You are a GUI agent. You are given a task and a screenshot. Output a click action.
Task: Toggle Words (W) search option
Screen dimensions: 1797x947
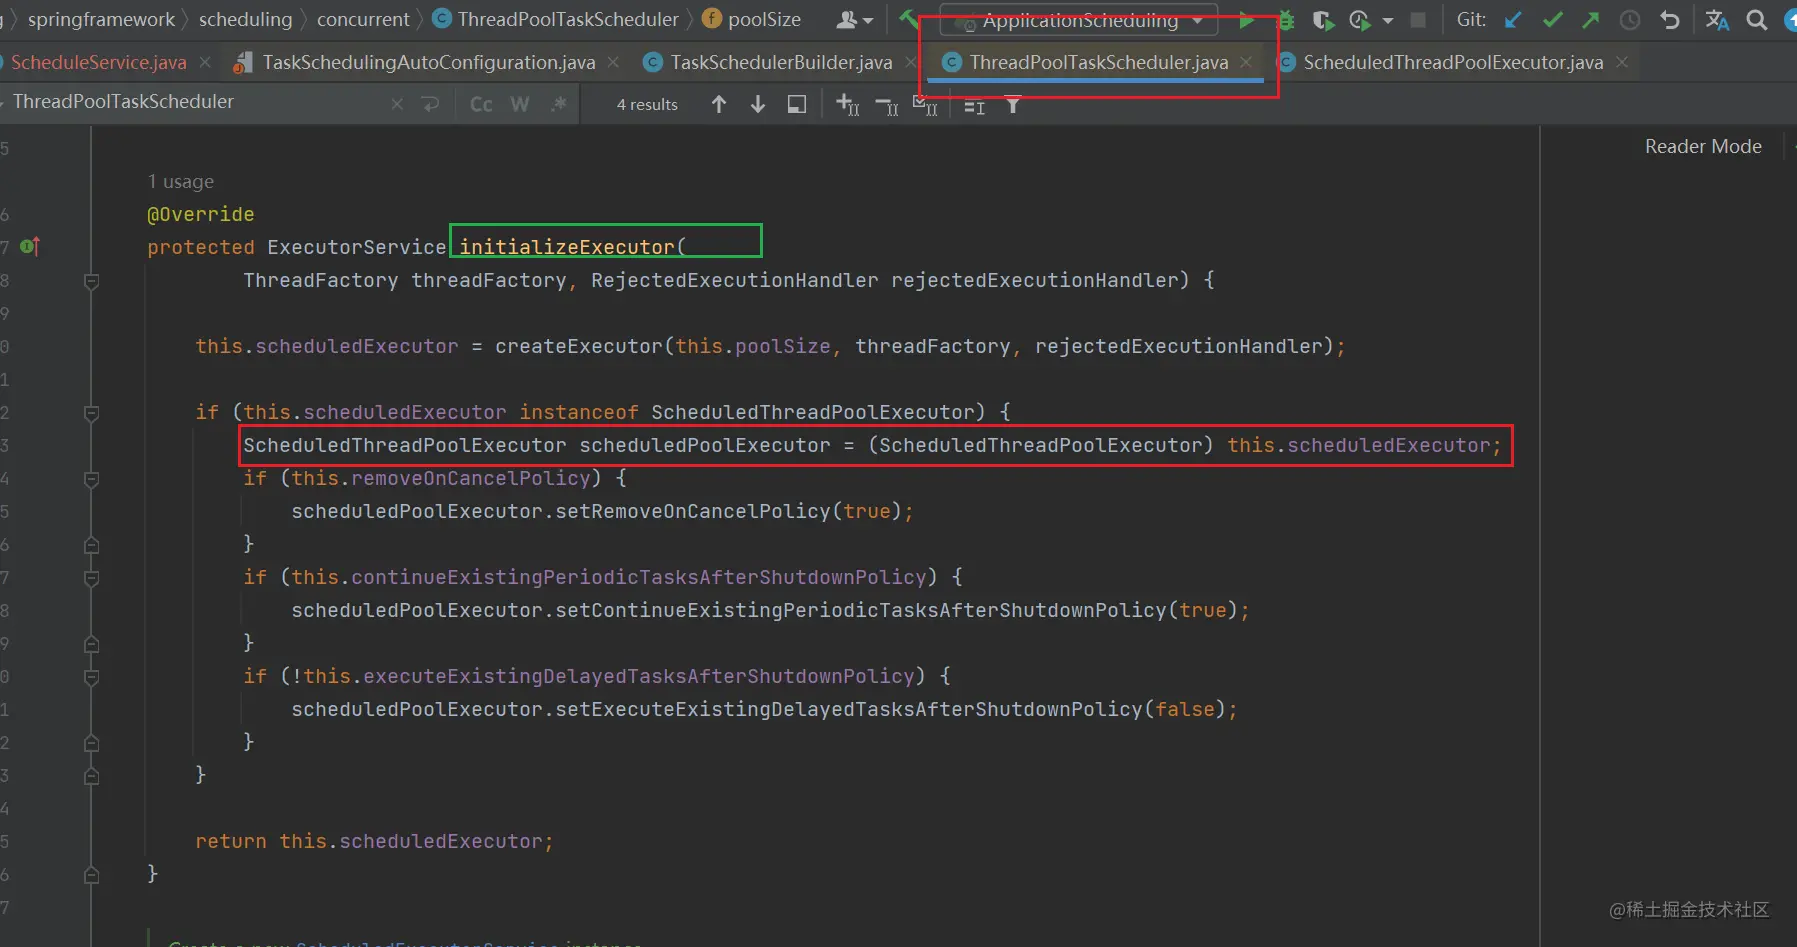click(x=520, y=104)
